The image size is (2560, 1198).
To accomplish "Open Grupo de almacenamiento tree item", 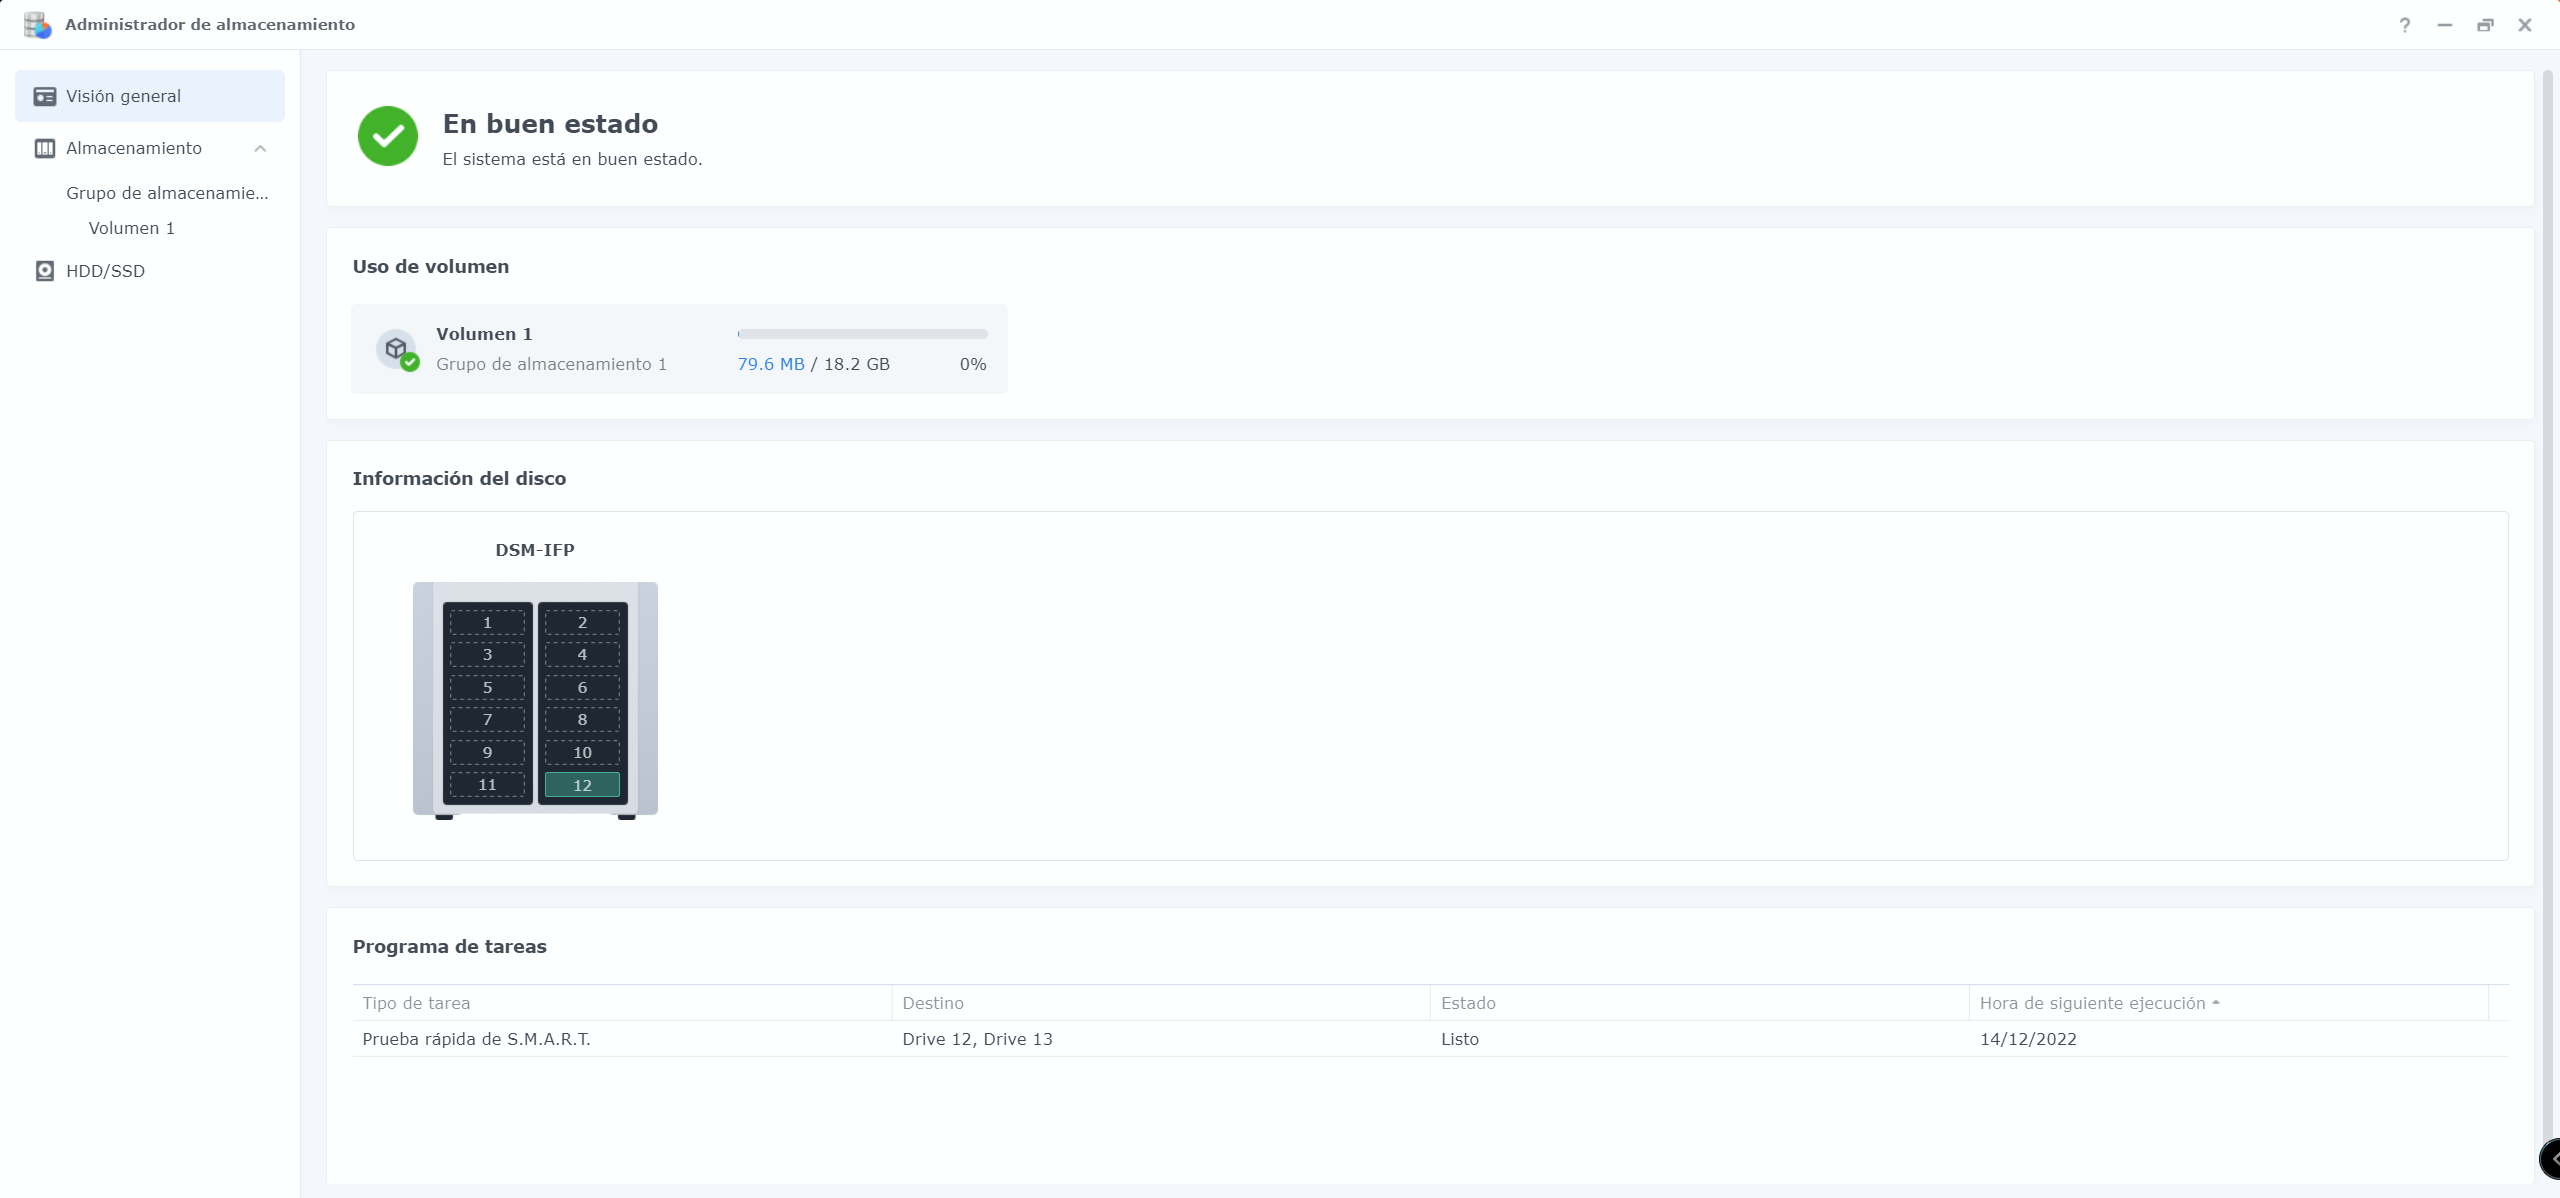I will click(x=167, y=193).
